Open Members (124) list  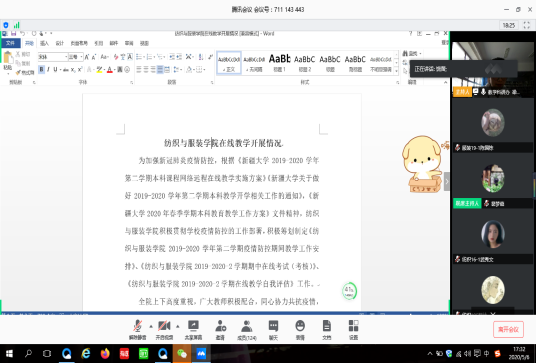click(x=246, y=330)
